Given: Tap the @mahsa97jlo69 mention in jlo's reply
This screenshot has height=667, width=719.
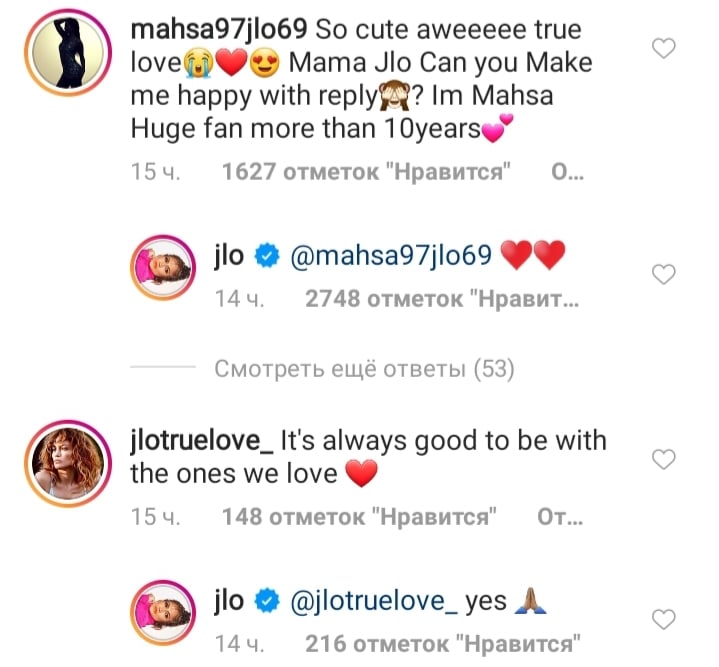Looking at the screenshot, I should [391, 257].
